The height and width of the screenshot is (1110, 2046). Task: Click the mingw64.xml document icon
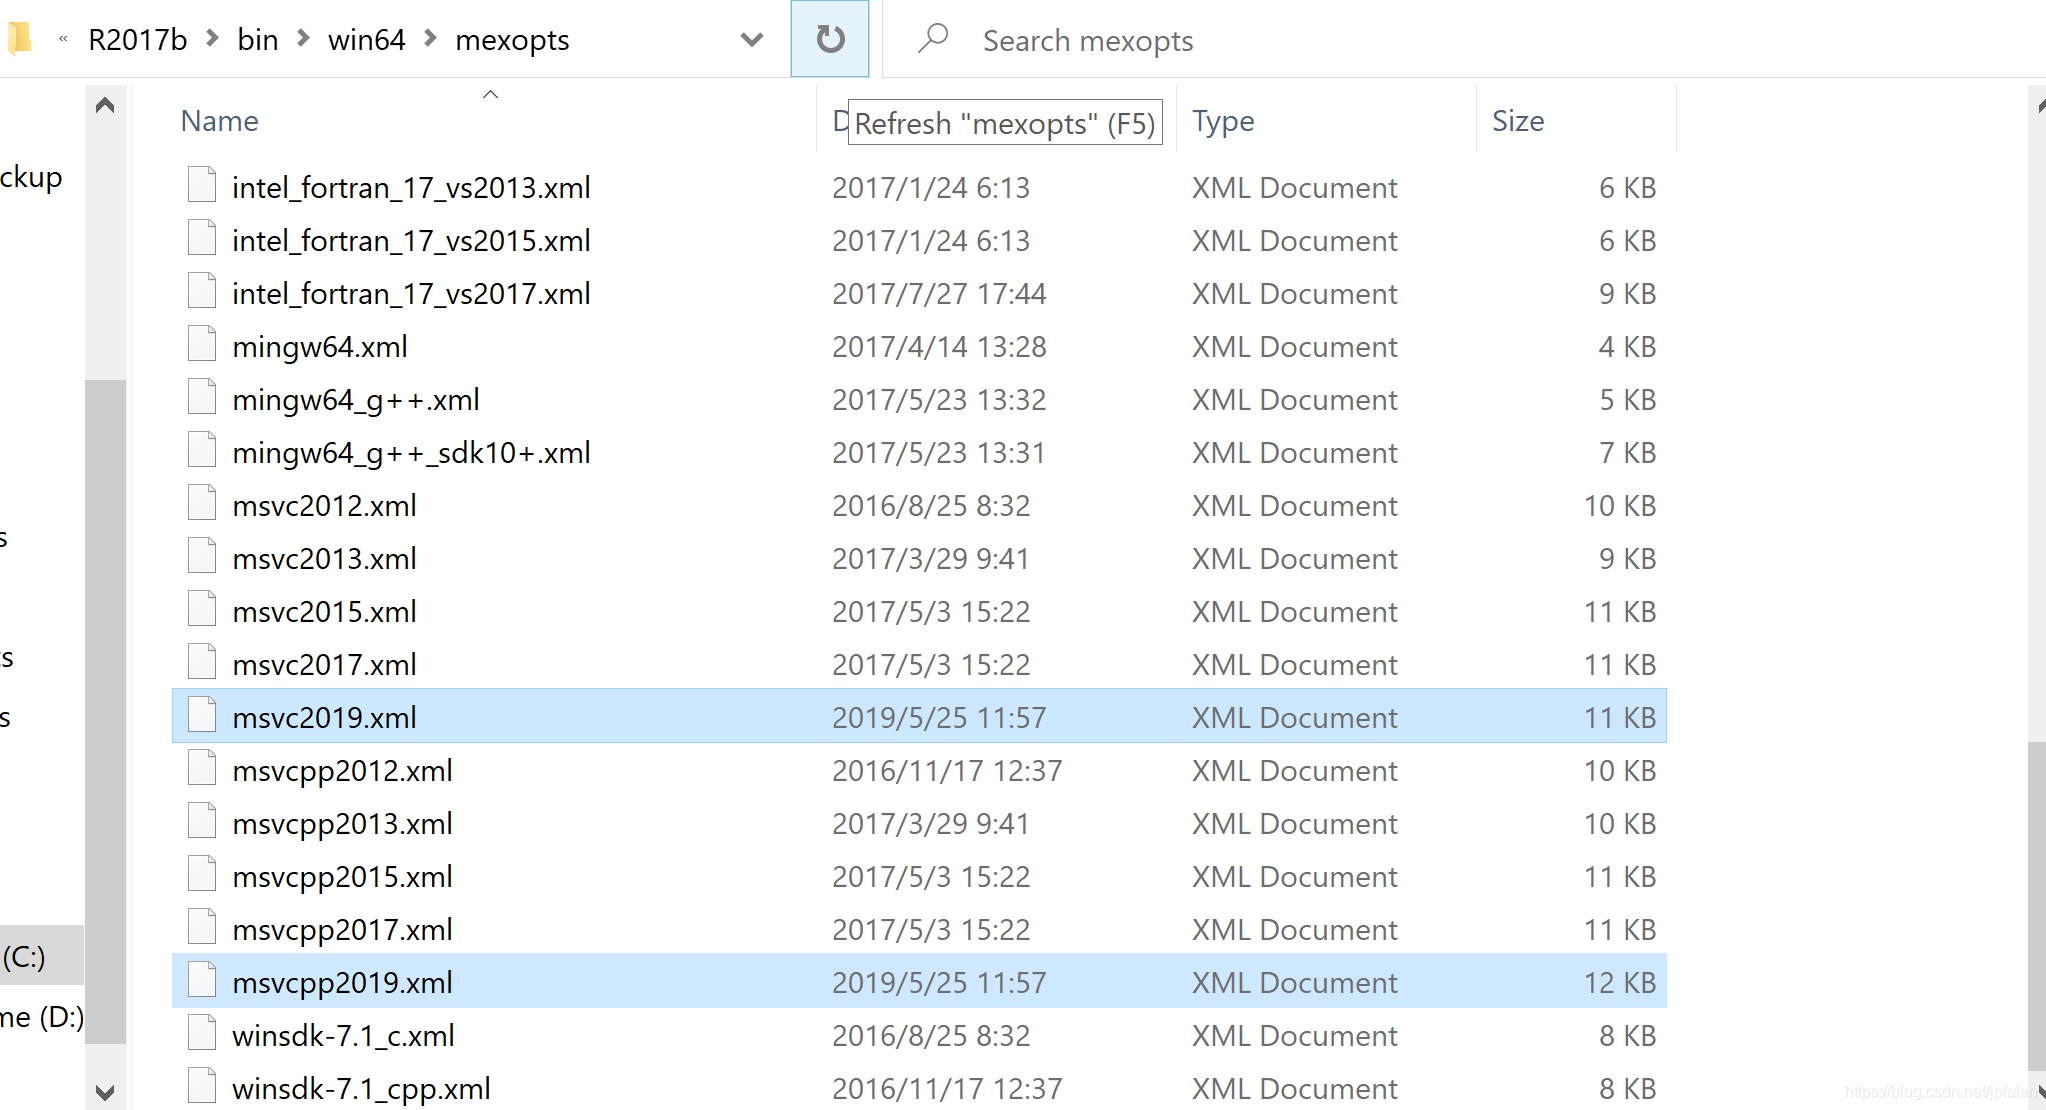(x=201, y=343)
